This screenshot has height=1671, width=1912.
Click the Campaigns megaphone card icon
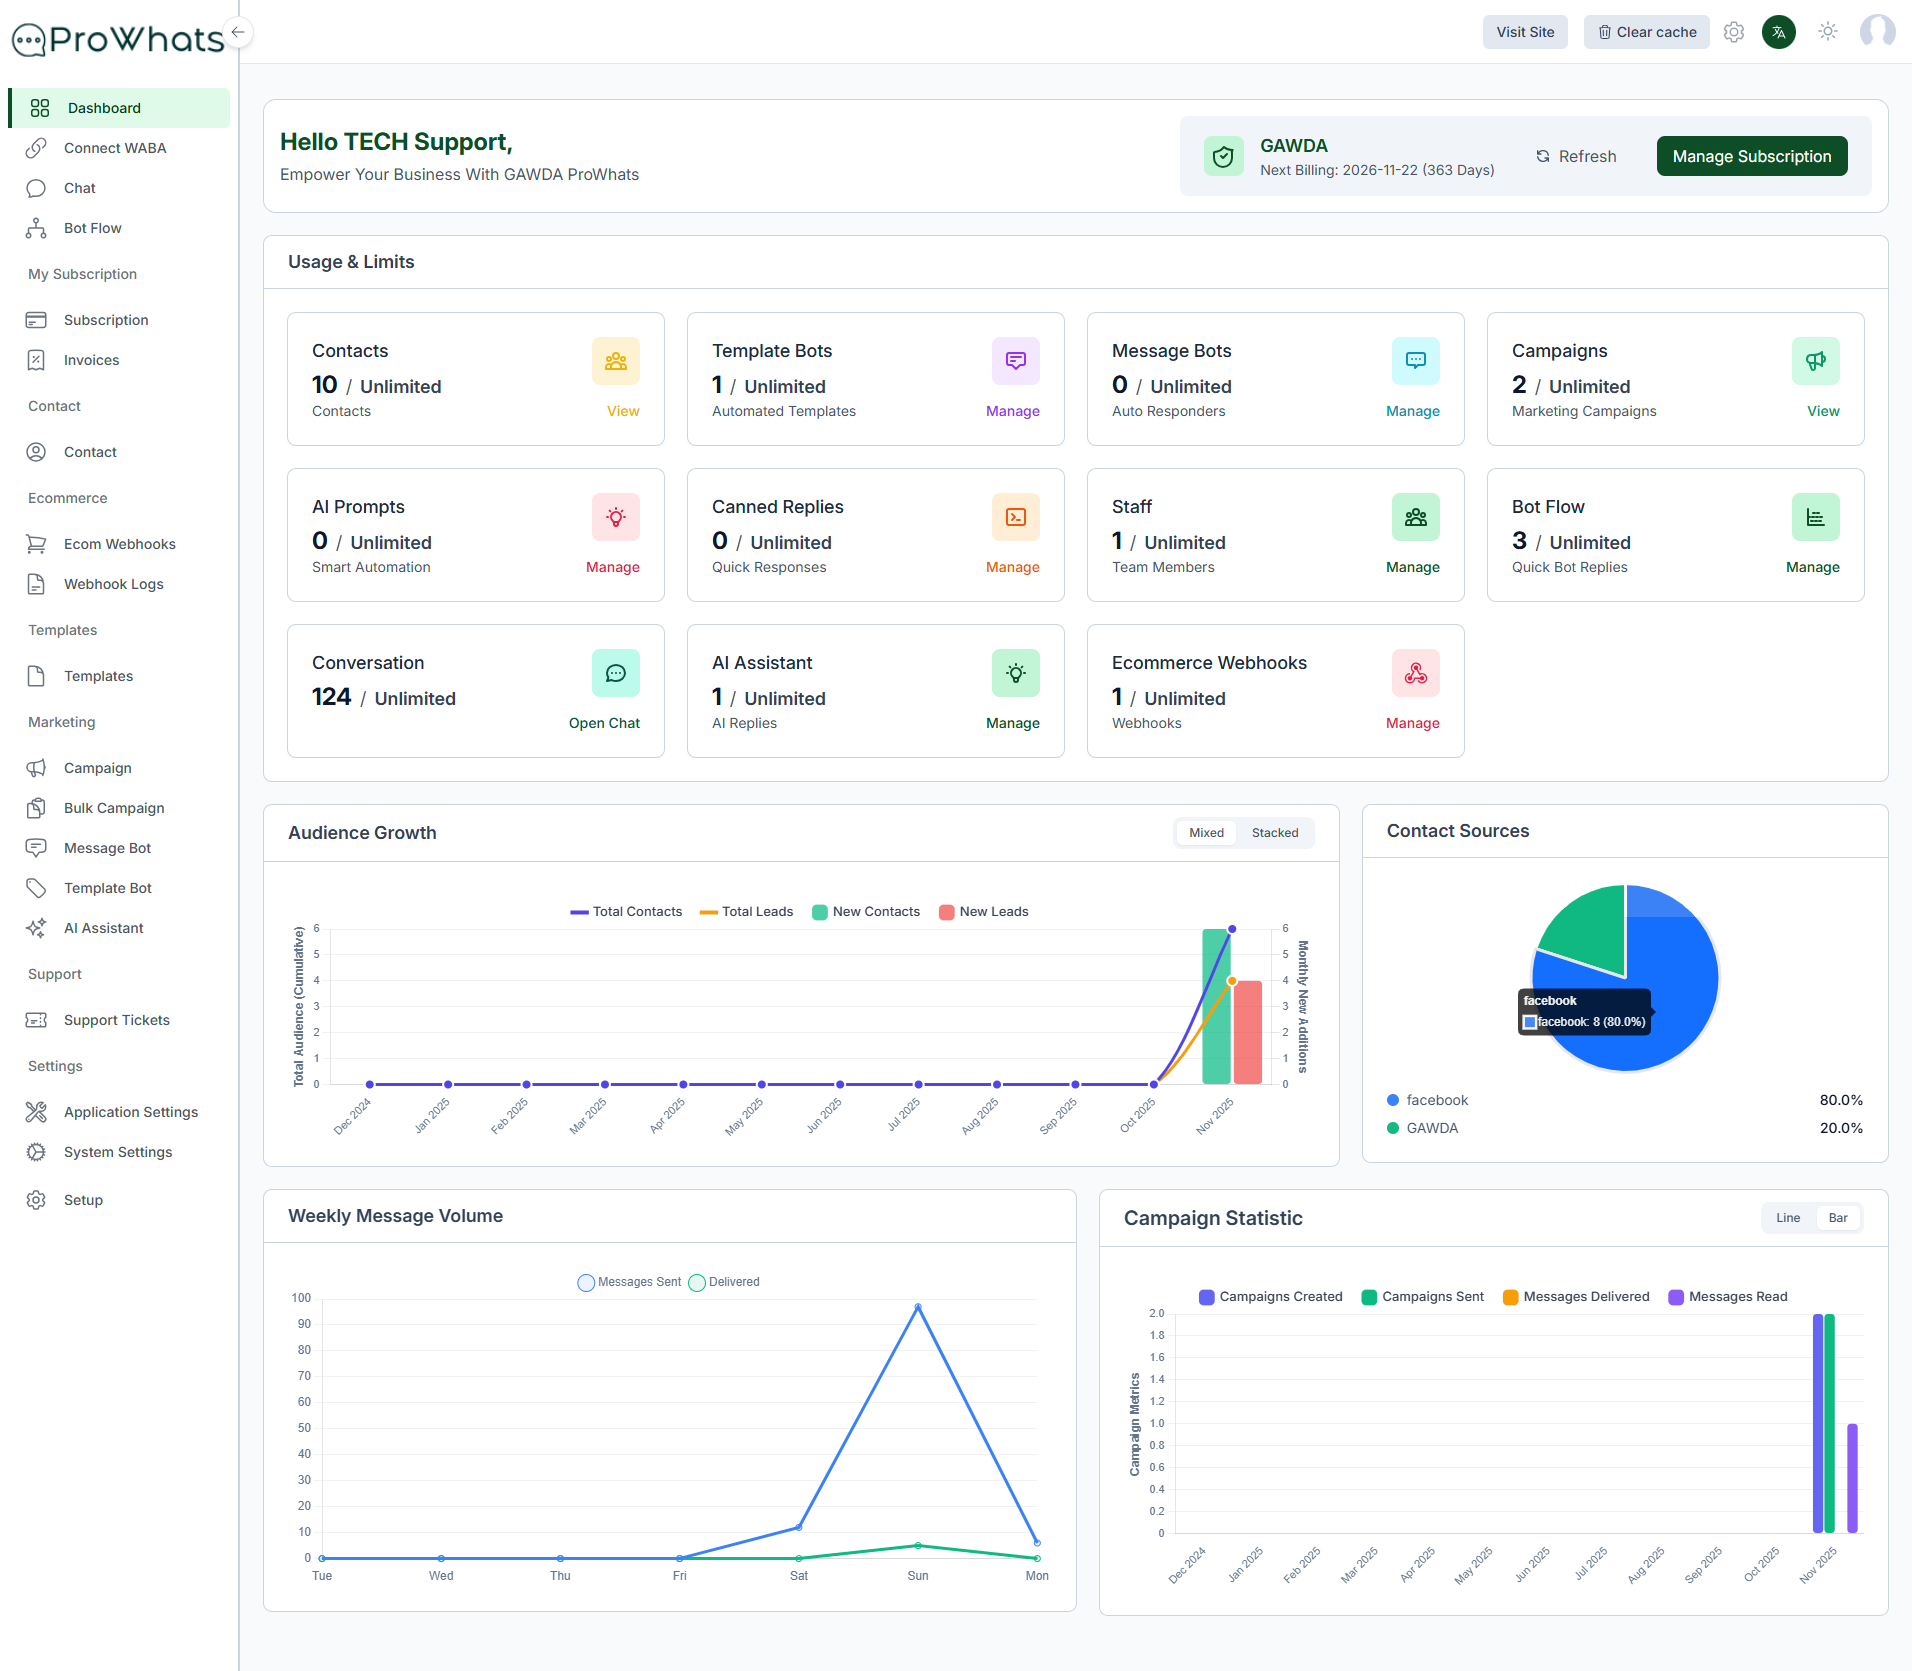click(1816, 361)
